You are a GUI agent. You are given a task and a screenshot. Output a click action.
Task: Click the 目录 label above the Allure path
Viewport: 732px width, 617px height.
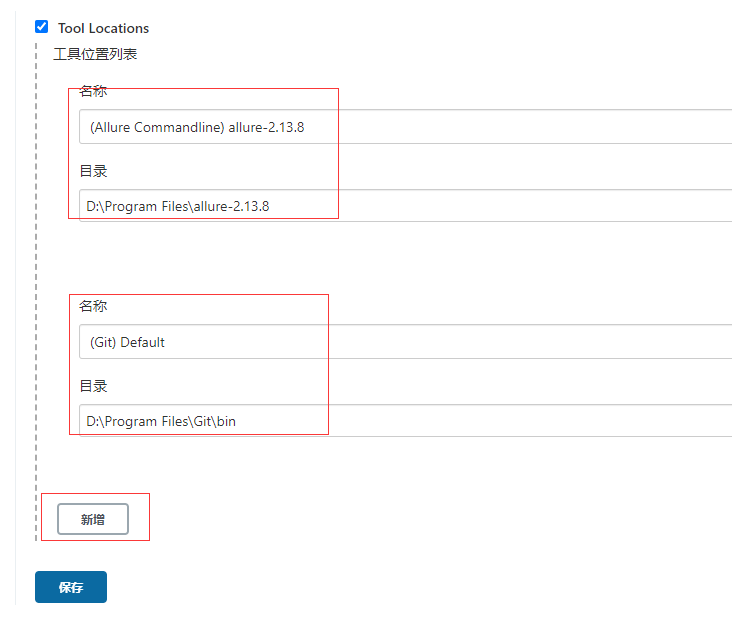pyautogui.click(x=93, y=171)
